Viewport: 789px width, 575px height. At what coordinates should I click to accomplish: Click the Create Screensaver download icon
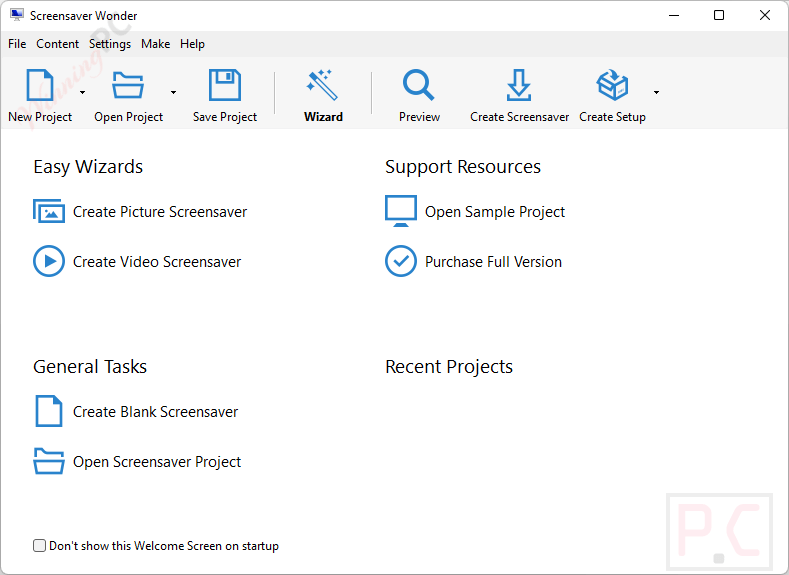click(519, 85)
